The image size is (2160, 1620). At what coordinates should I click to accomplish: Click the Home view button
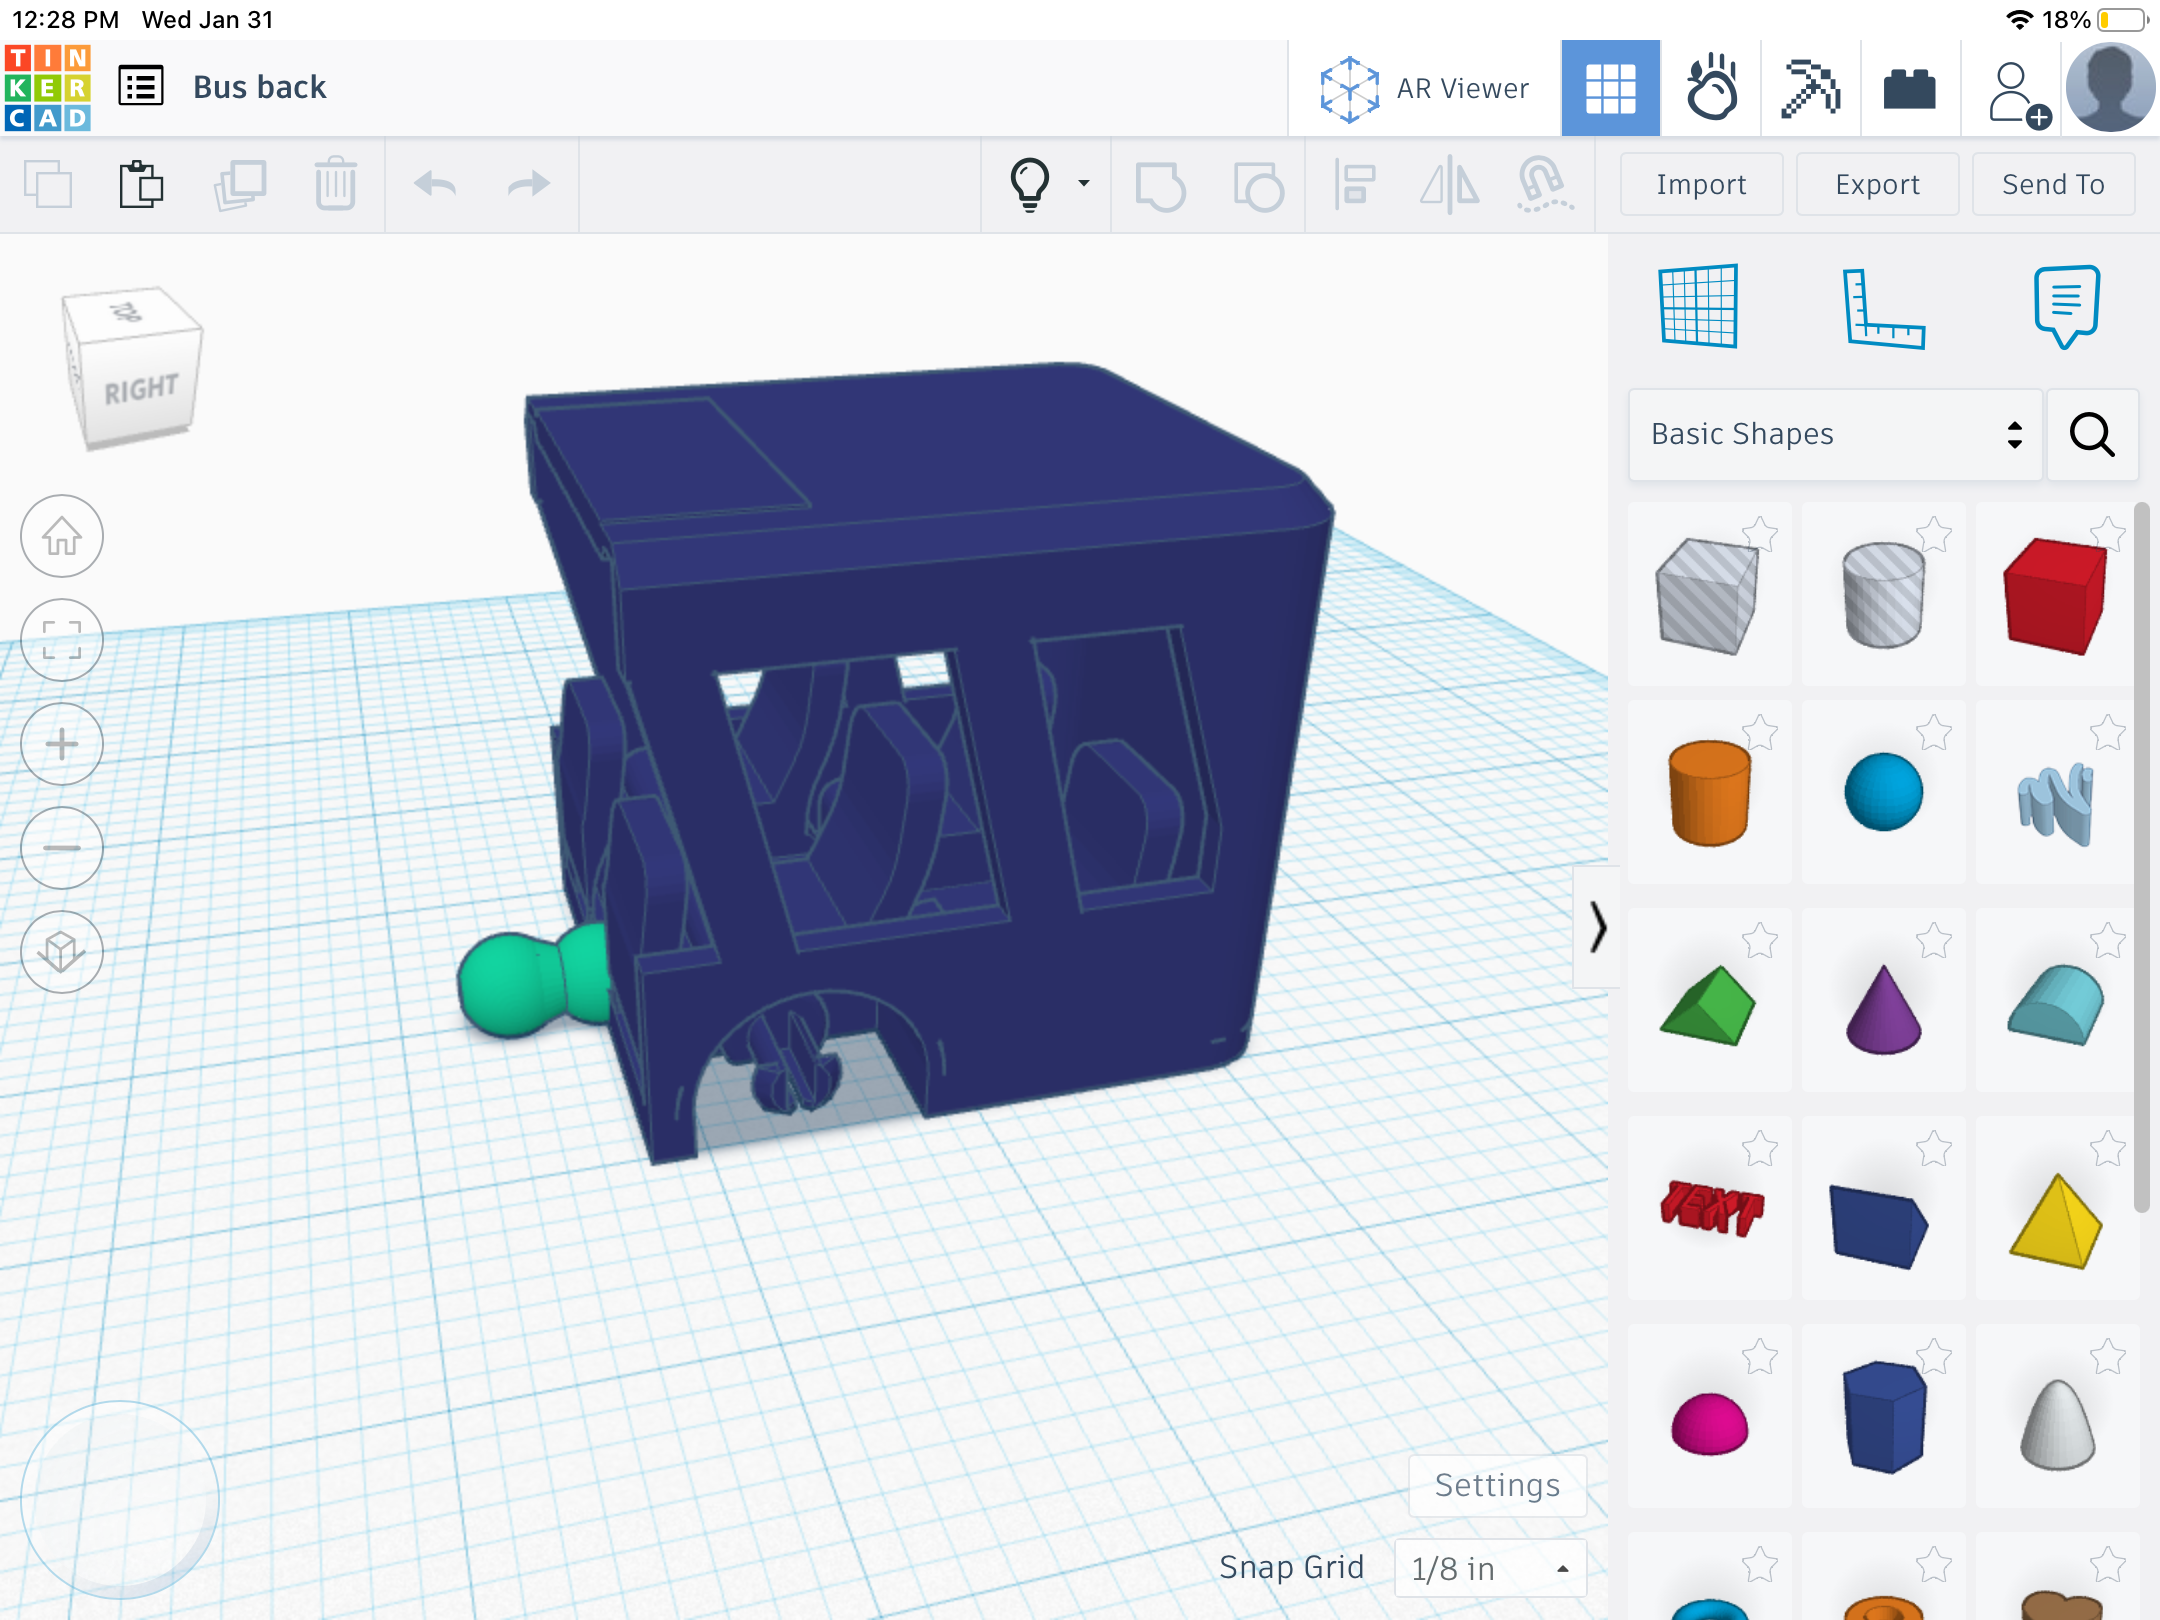click(x=62, y=537)
